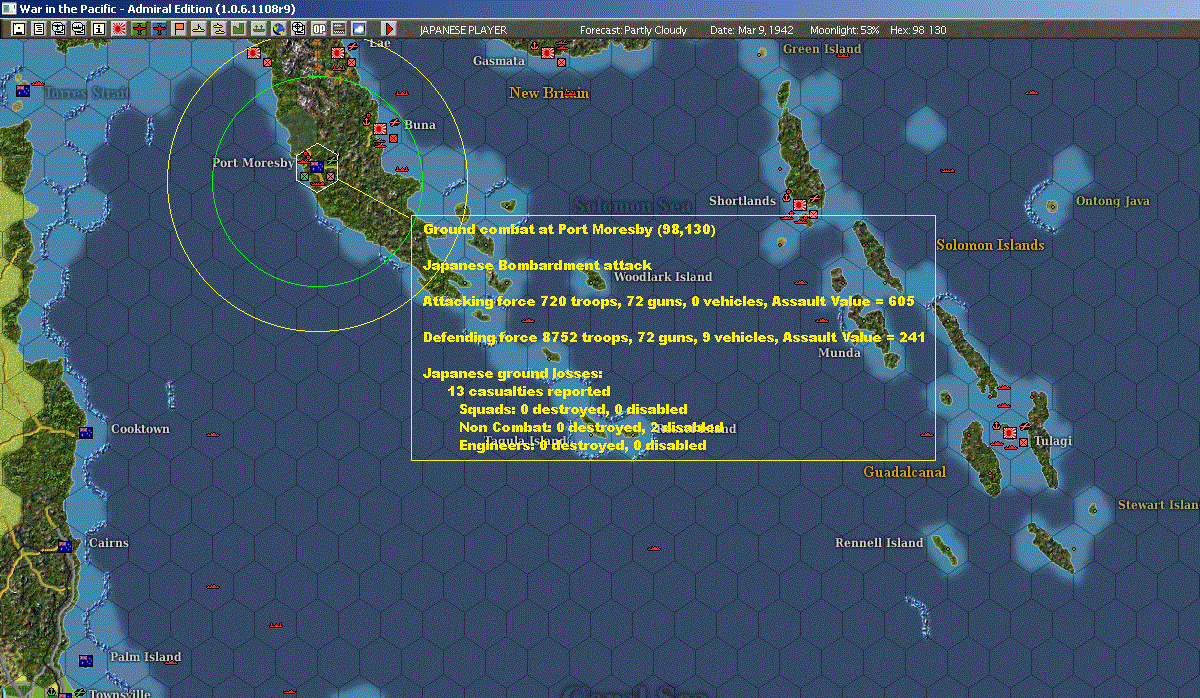
Task: Click the red ship task force near Cooktown
Action: (212, 435)
